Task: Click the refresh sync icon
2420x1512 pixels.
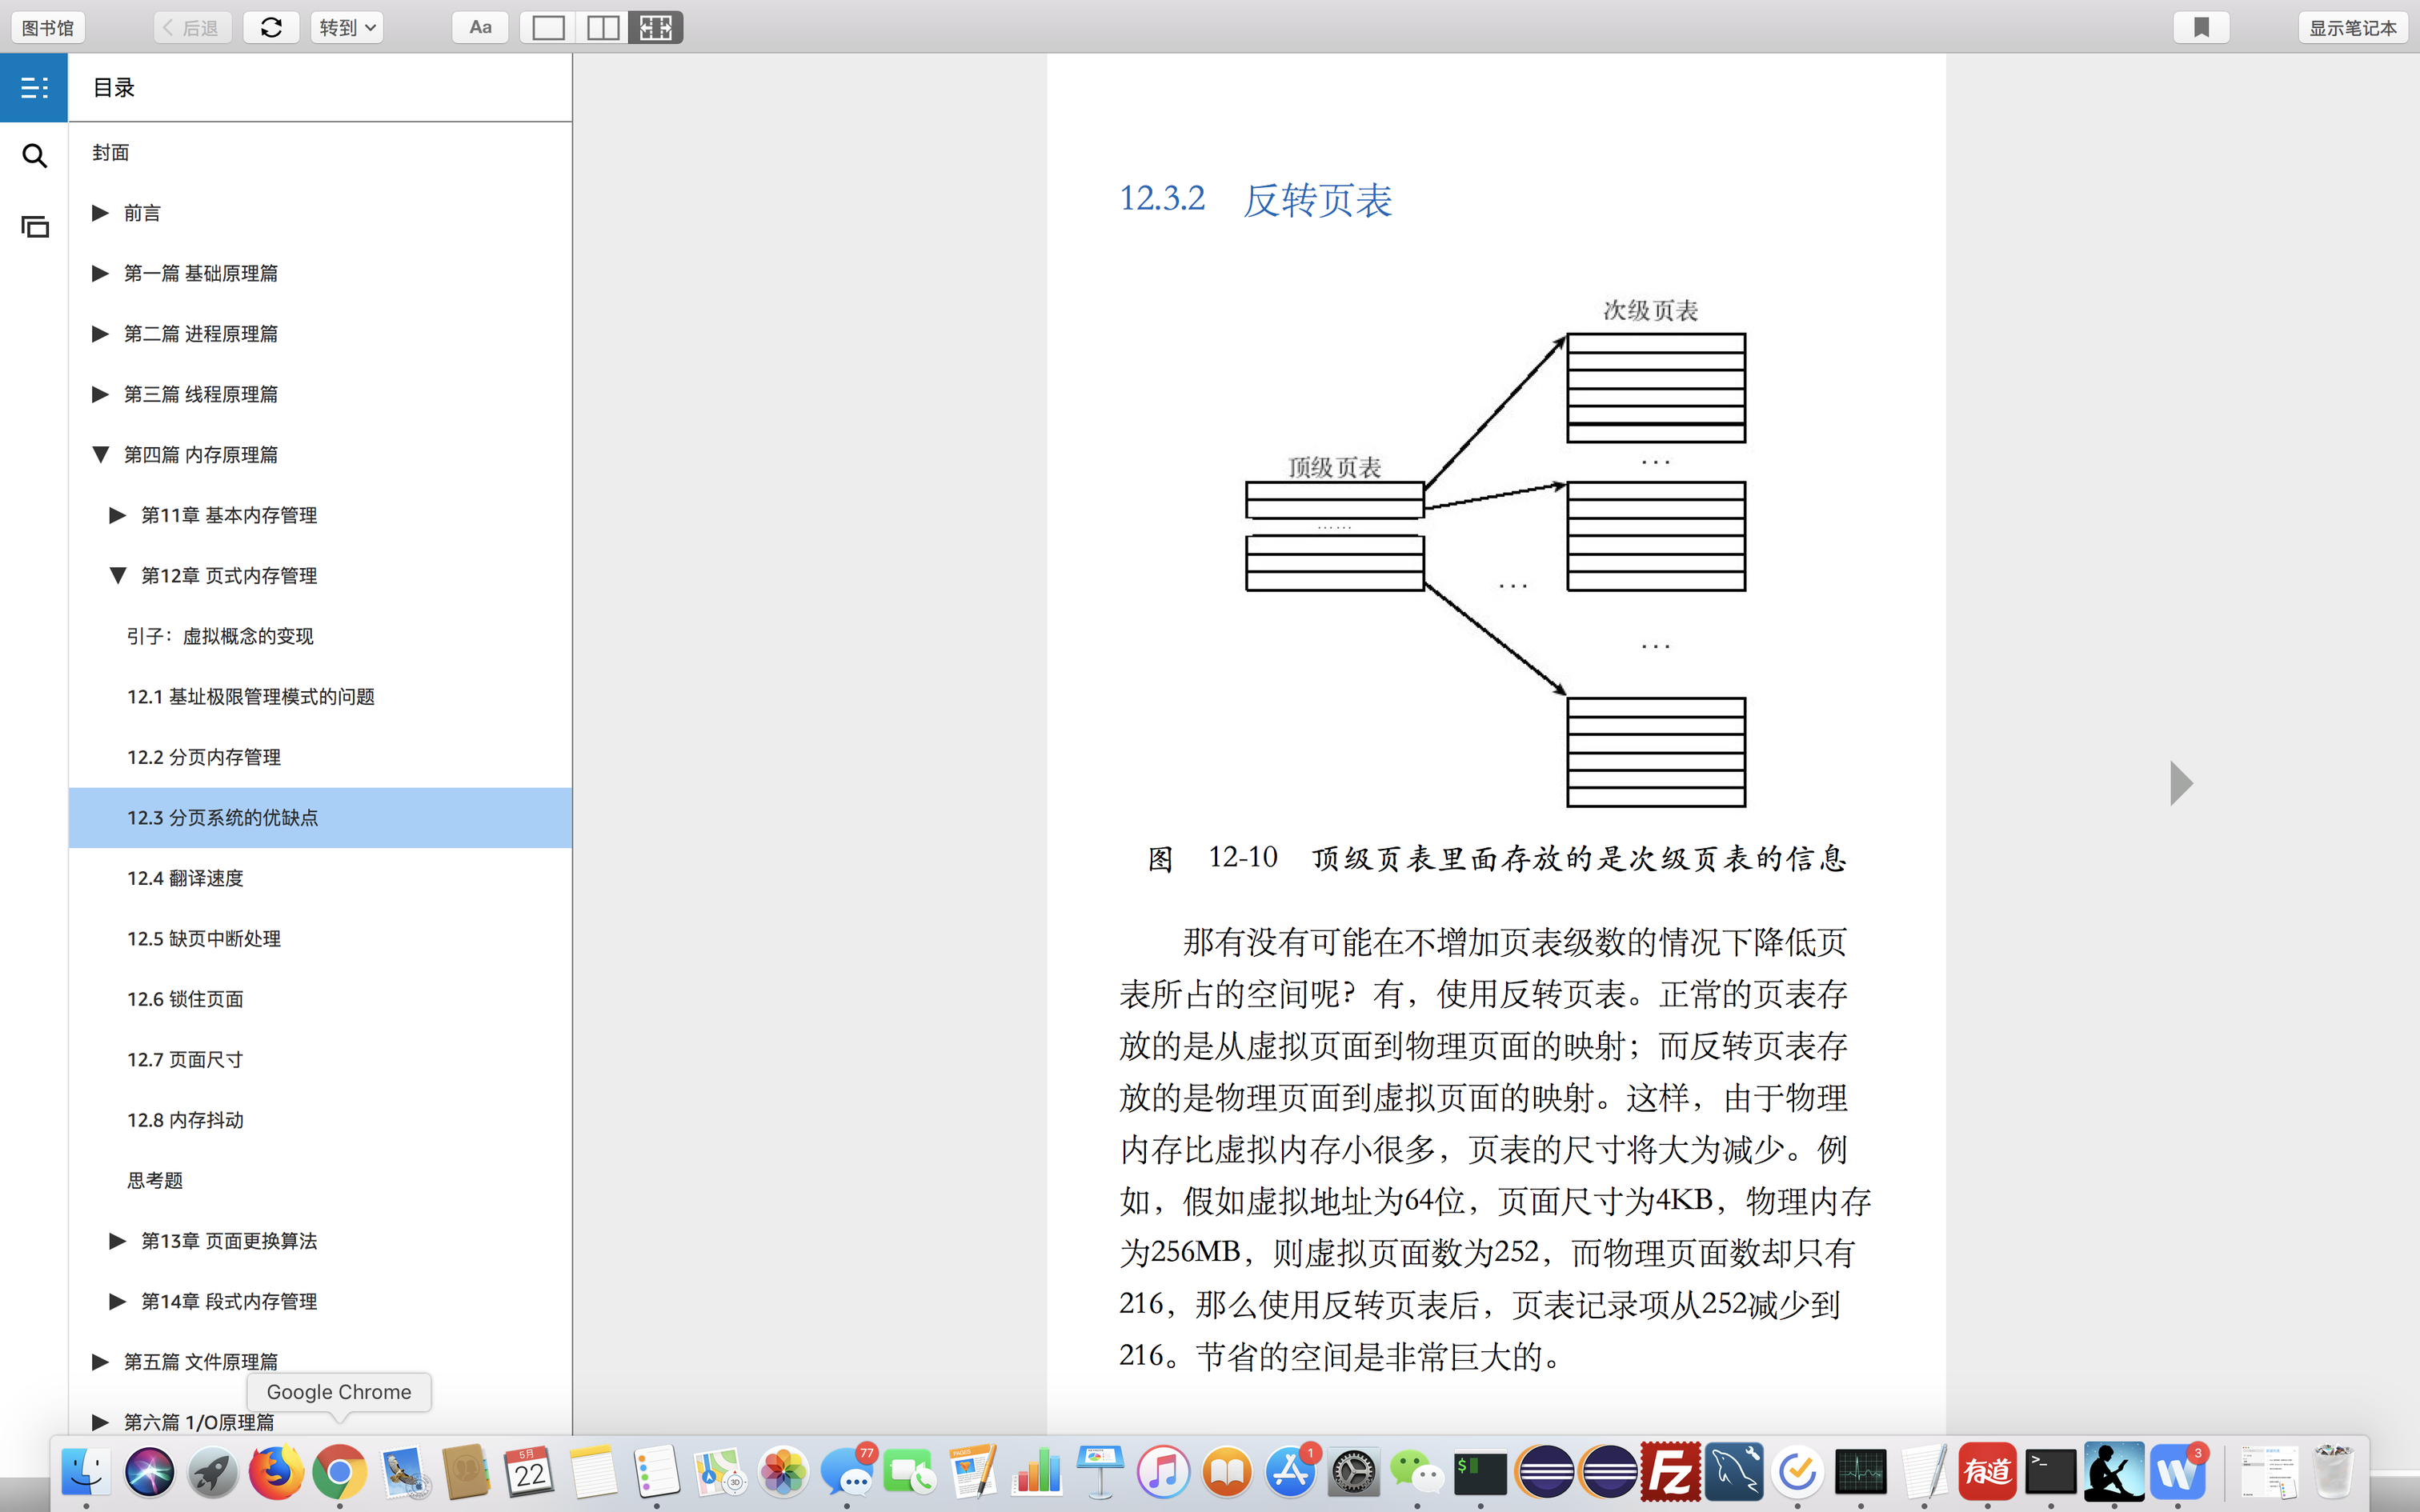Action: pyautogui.click(x=271, y=27)
